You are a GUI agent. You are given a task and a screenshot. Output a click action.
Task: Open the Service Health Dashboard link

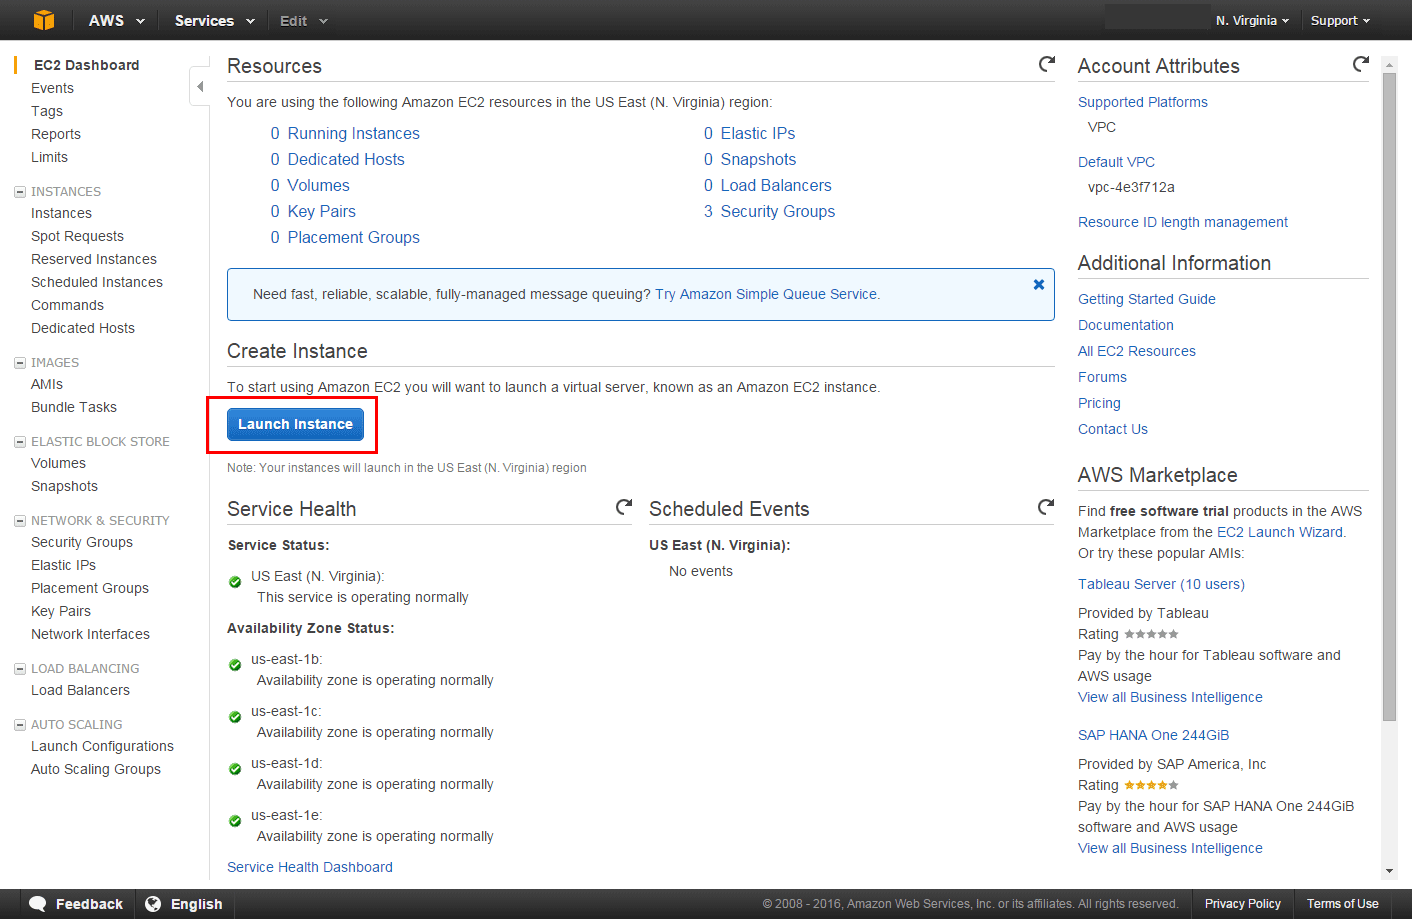point(310,868)
